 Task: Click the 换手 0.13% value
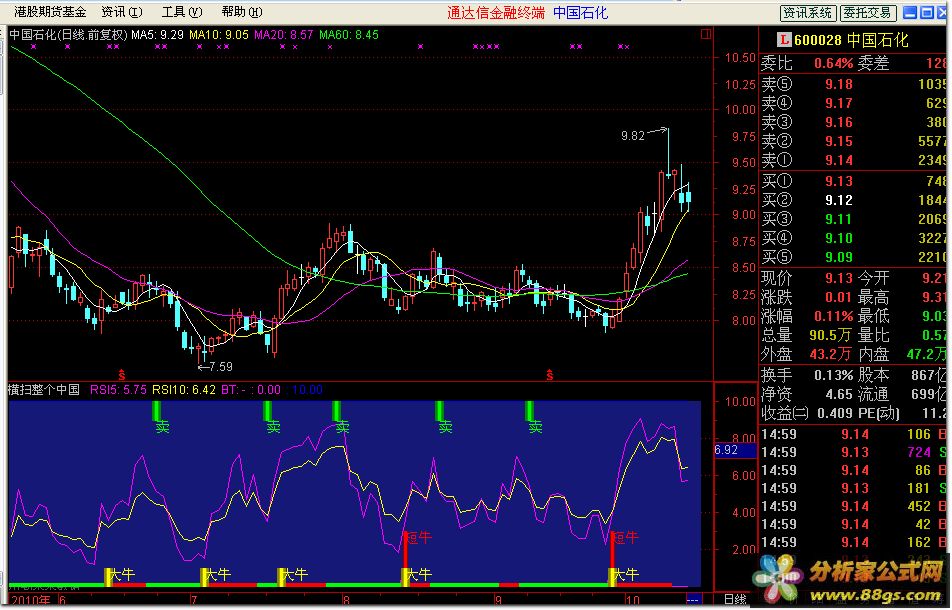[834, 376]
